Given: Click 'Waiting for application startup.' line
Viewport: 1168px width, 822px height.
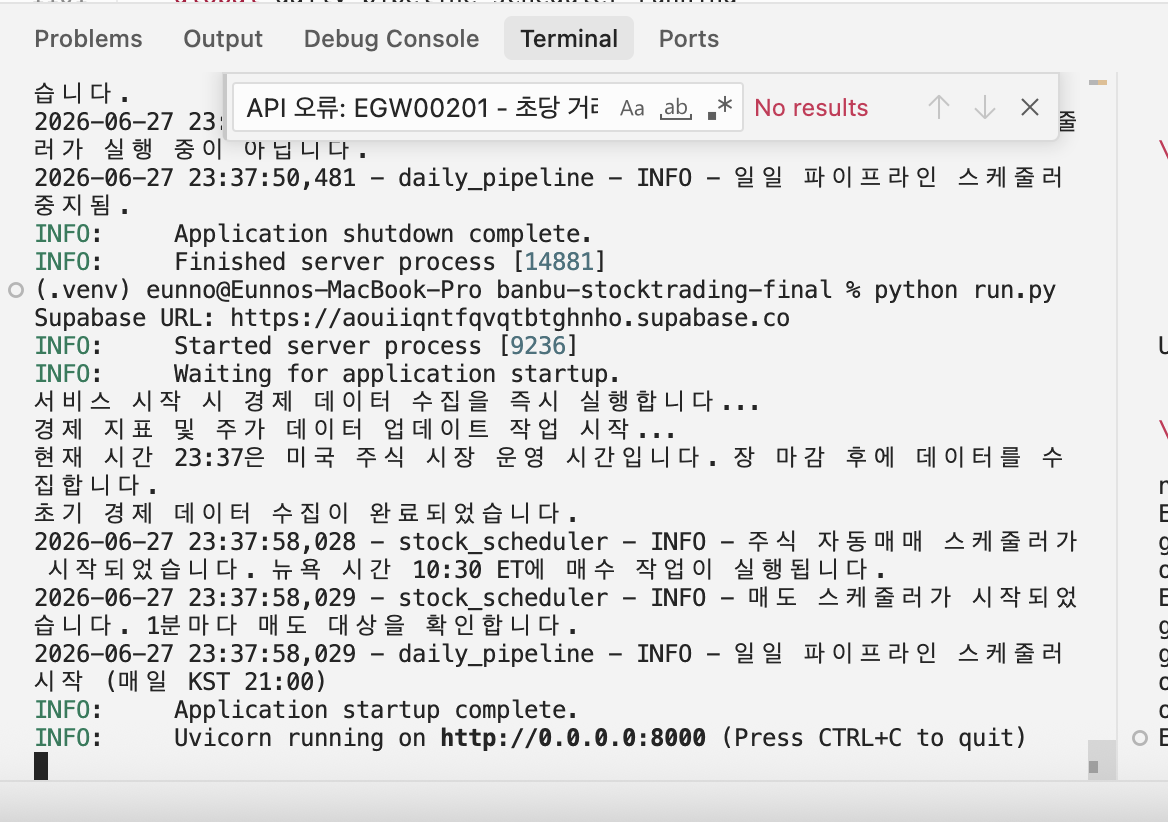Looking at the screenshot, I should coord(327,374).
